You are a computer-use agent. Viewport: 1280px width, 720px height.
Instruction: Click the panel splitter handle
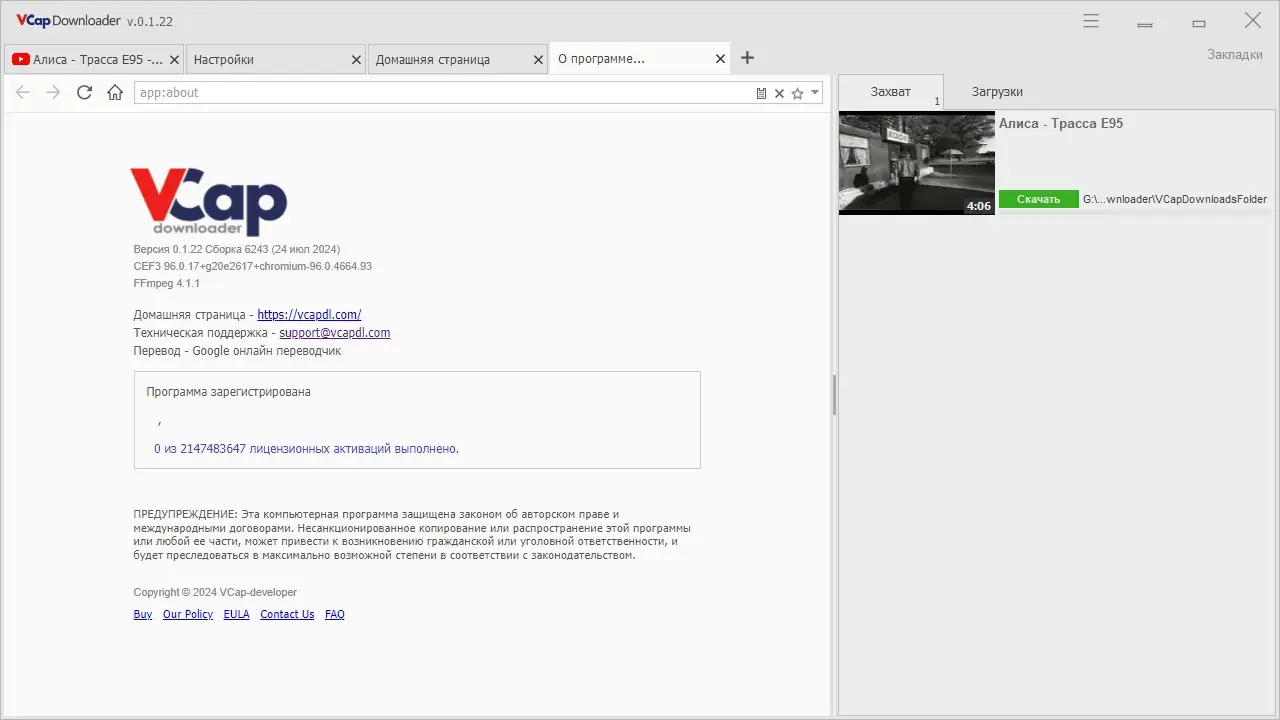(x=834, y=395)
